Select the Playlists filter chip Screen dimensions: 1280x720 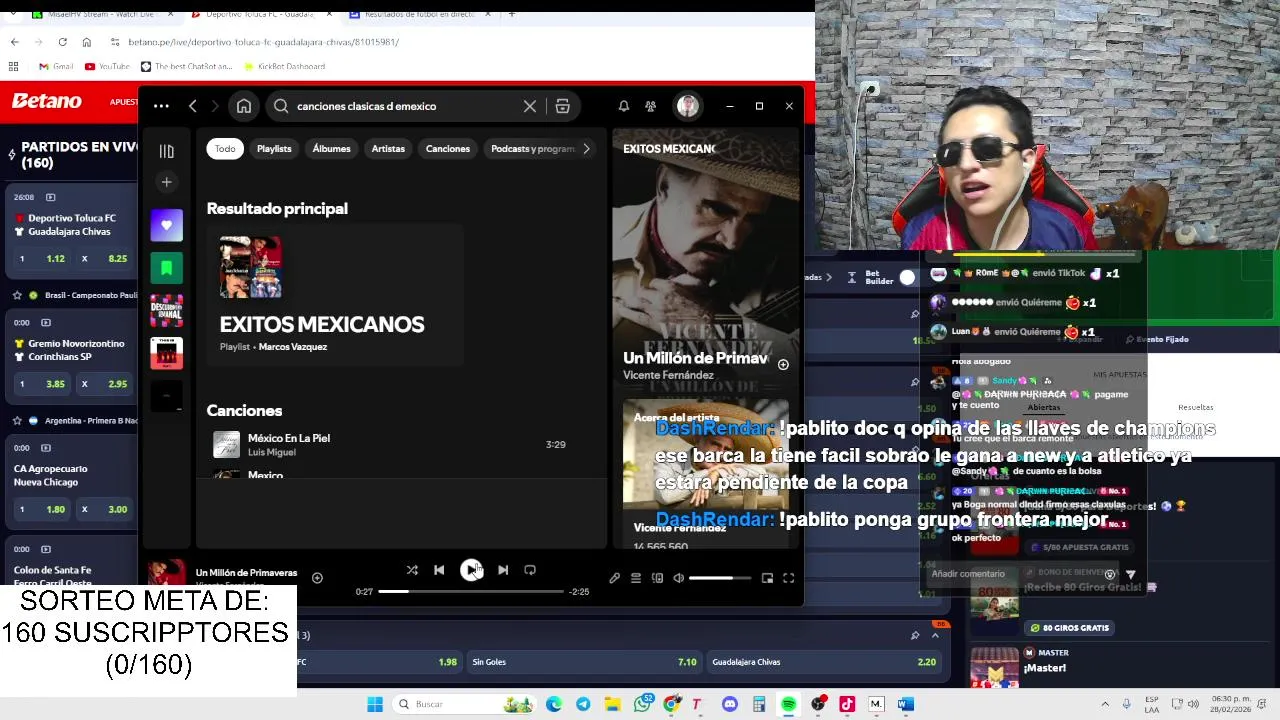[274, 149]
